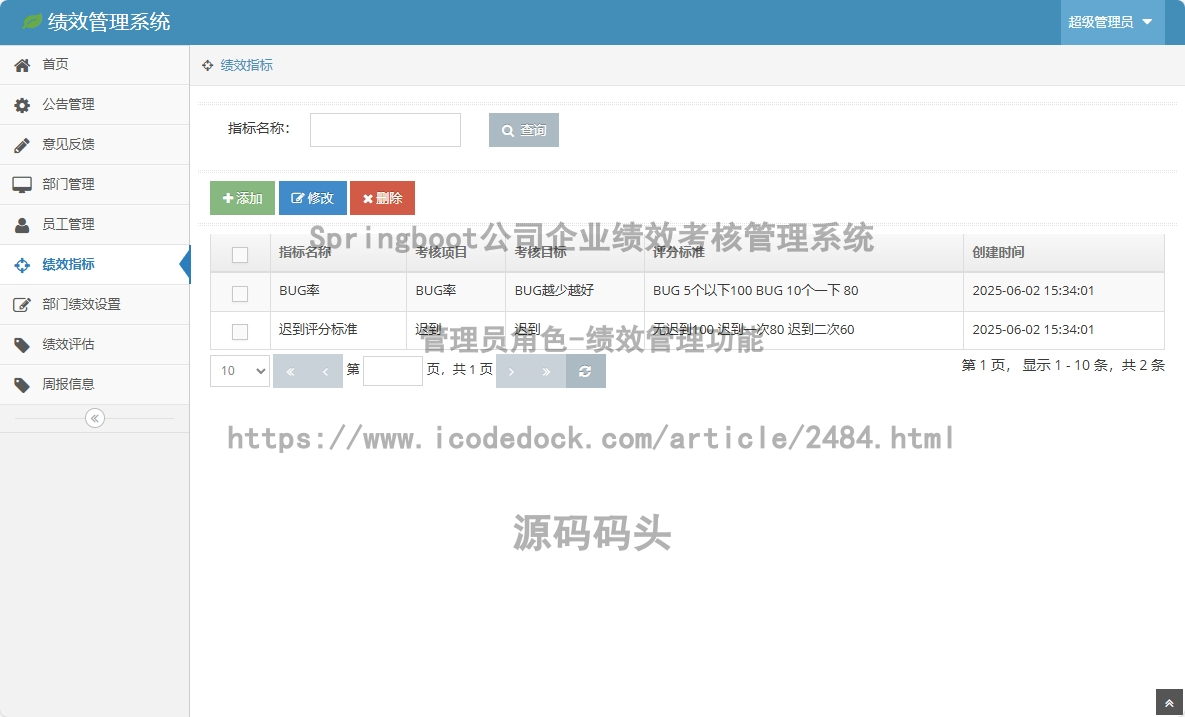
Task: Click the 指标名称 column header
Action: tap(339, 253)
